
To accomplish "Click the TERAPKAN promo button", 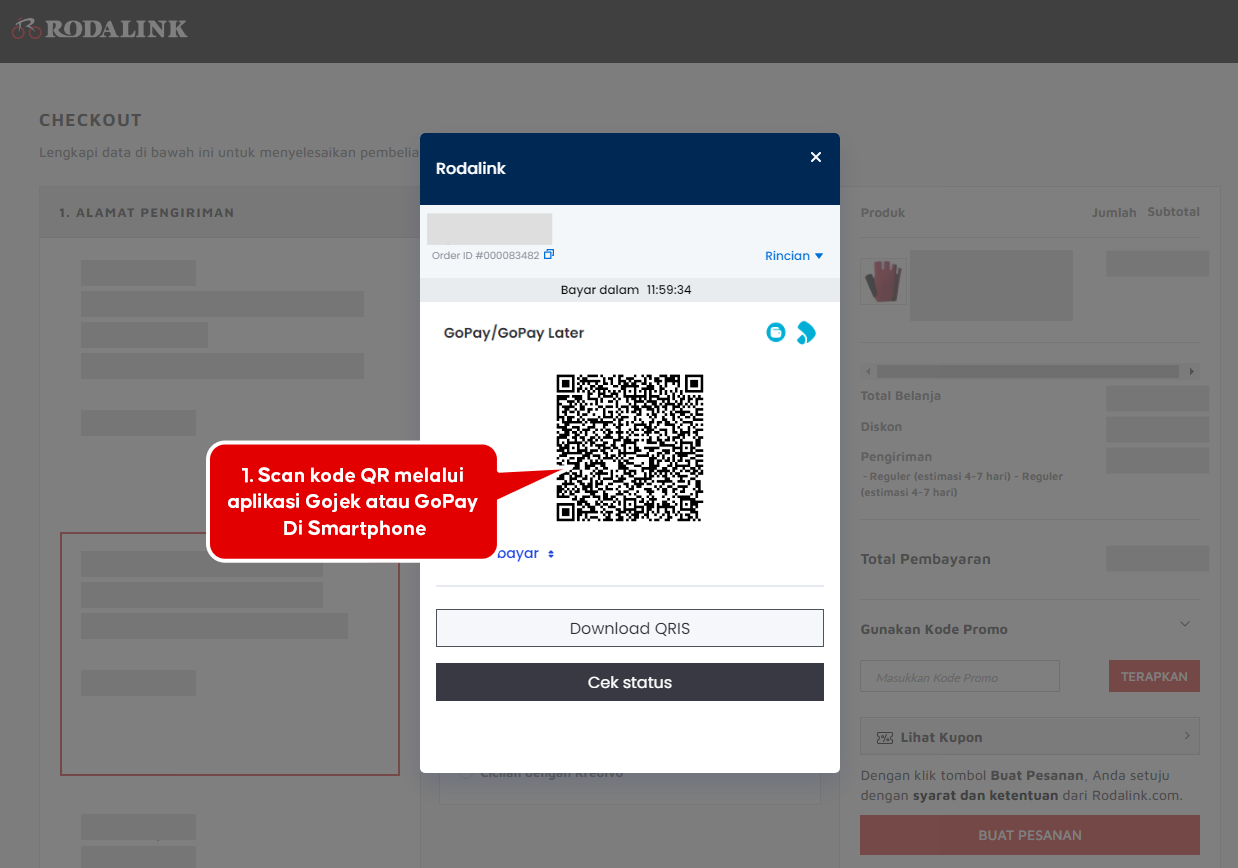I will (x=1154, y=676).
